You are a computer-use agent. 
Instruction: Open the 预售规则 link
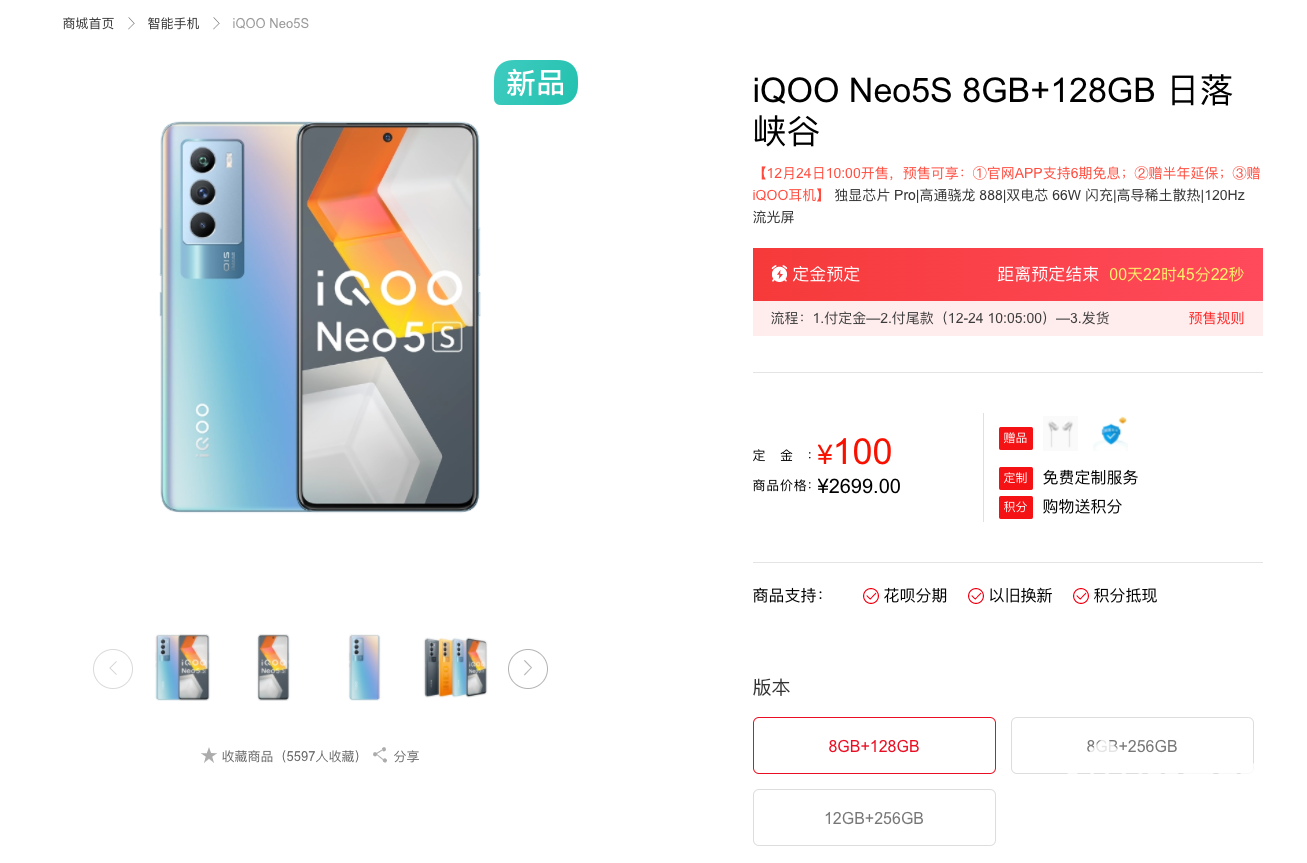1216,318
